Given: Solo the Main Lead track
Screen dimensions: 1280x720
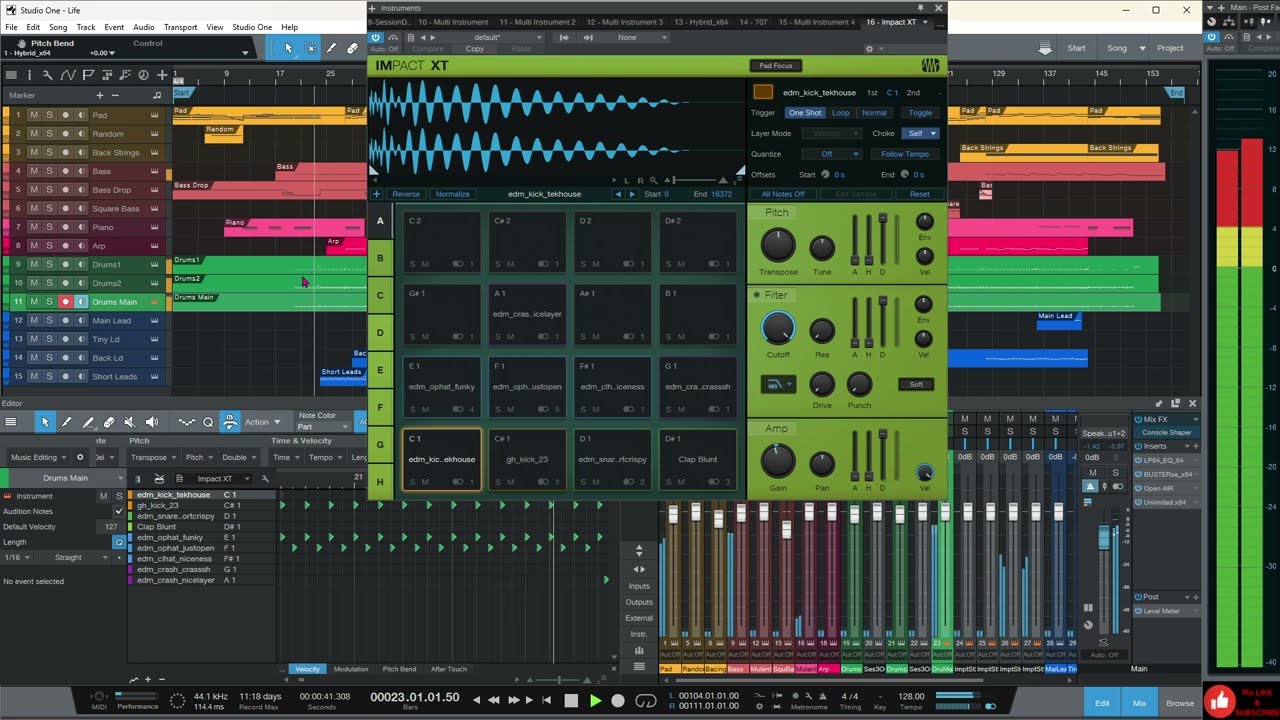Looking at the screenshot, I should (49, 320).
